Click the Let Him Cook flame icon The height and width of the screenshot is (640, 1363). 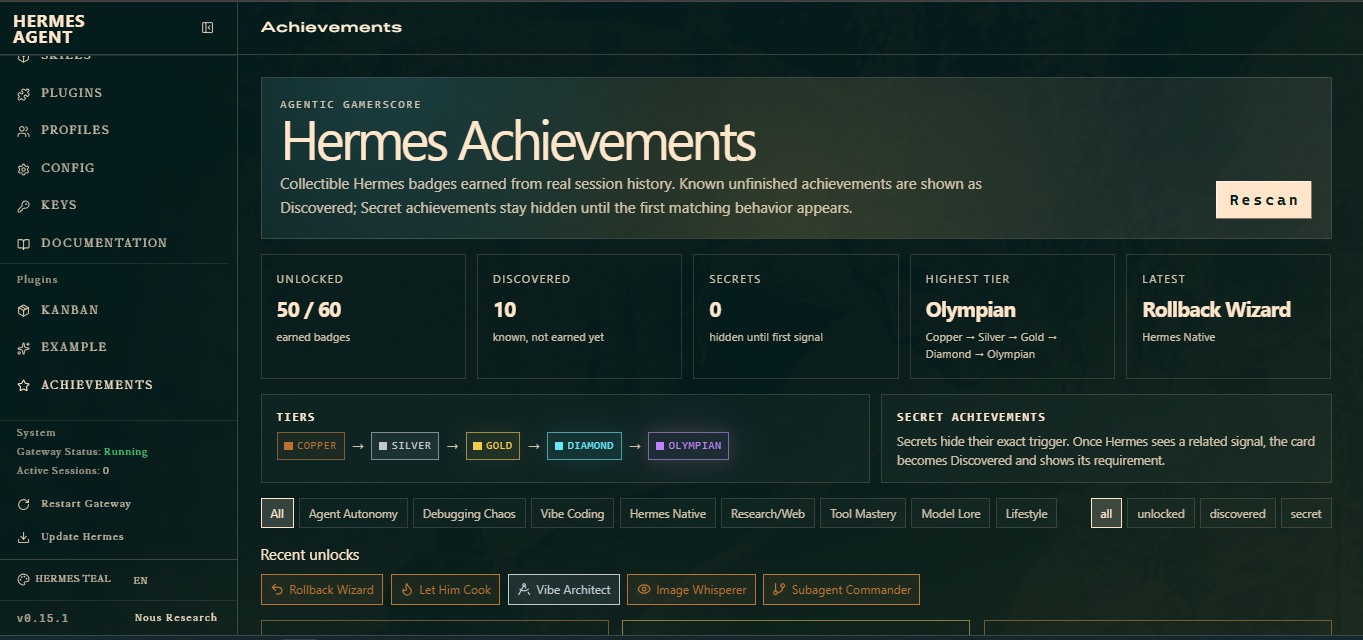point(407,590)
